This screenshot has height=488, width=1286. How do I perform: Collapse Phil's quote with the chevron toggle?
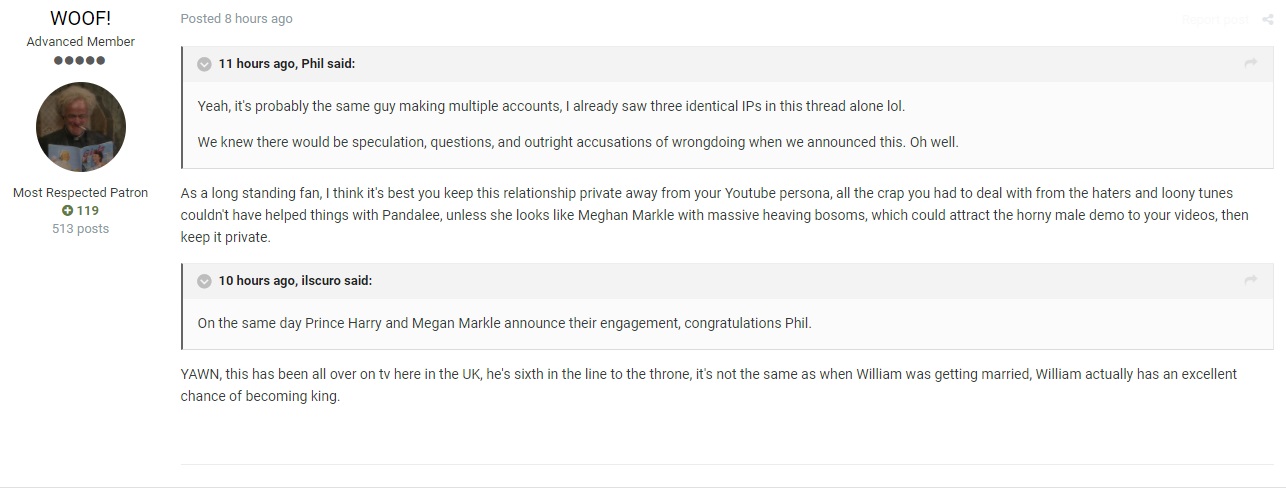204,64
